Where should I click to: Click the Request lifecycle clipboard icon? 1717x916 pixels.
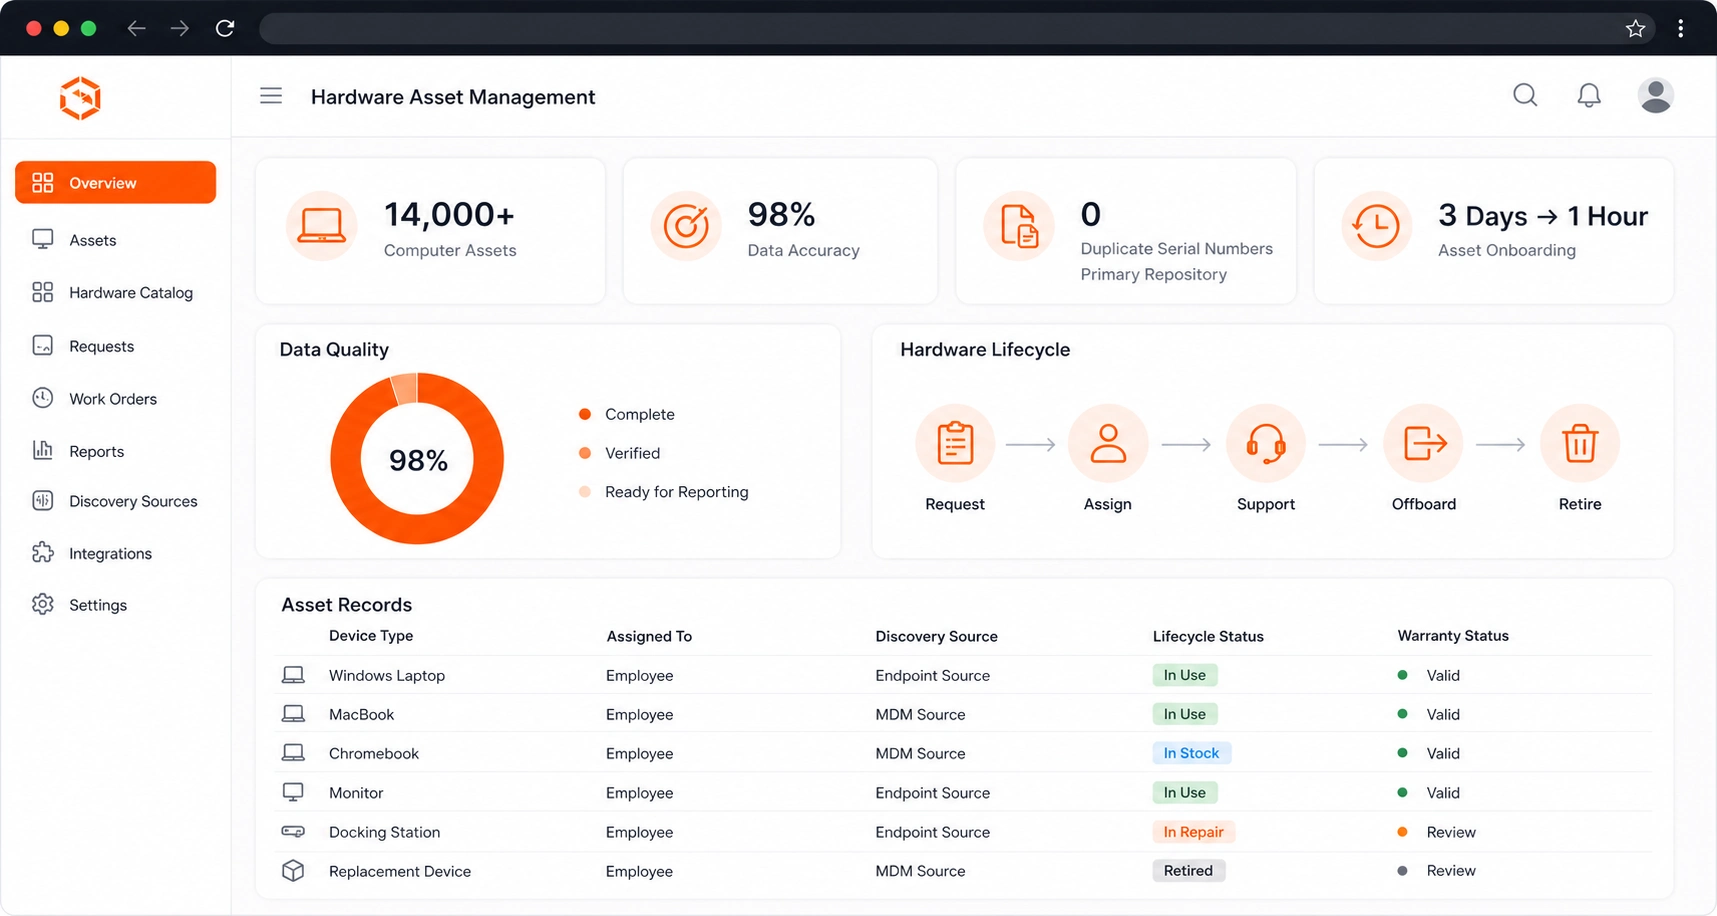(955, 443)
